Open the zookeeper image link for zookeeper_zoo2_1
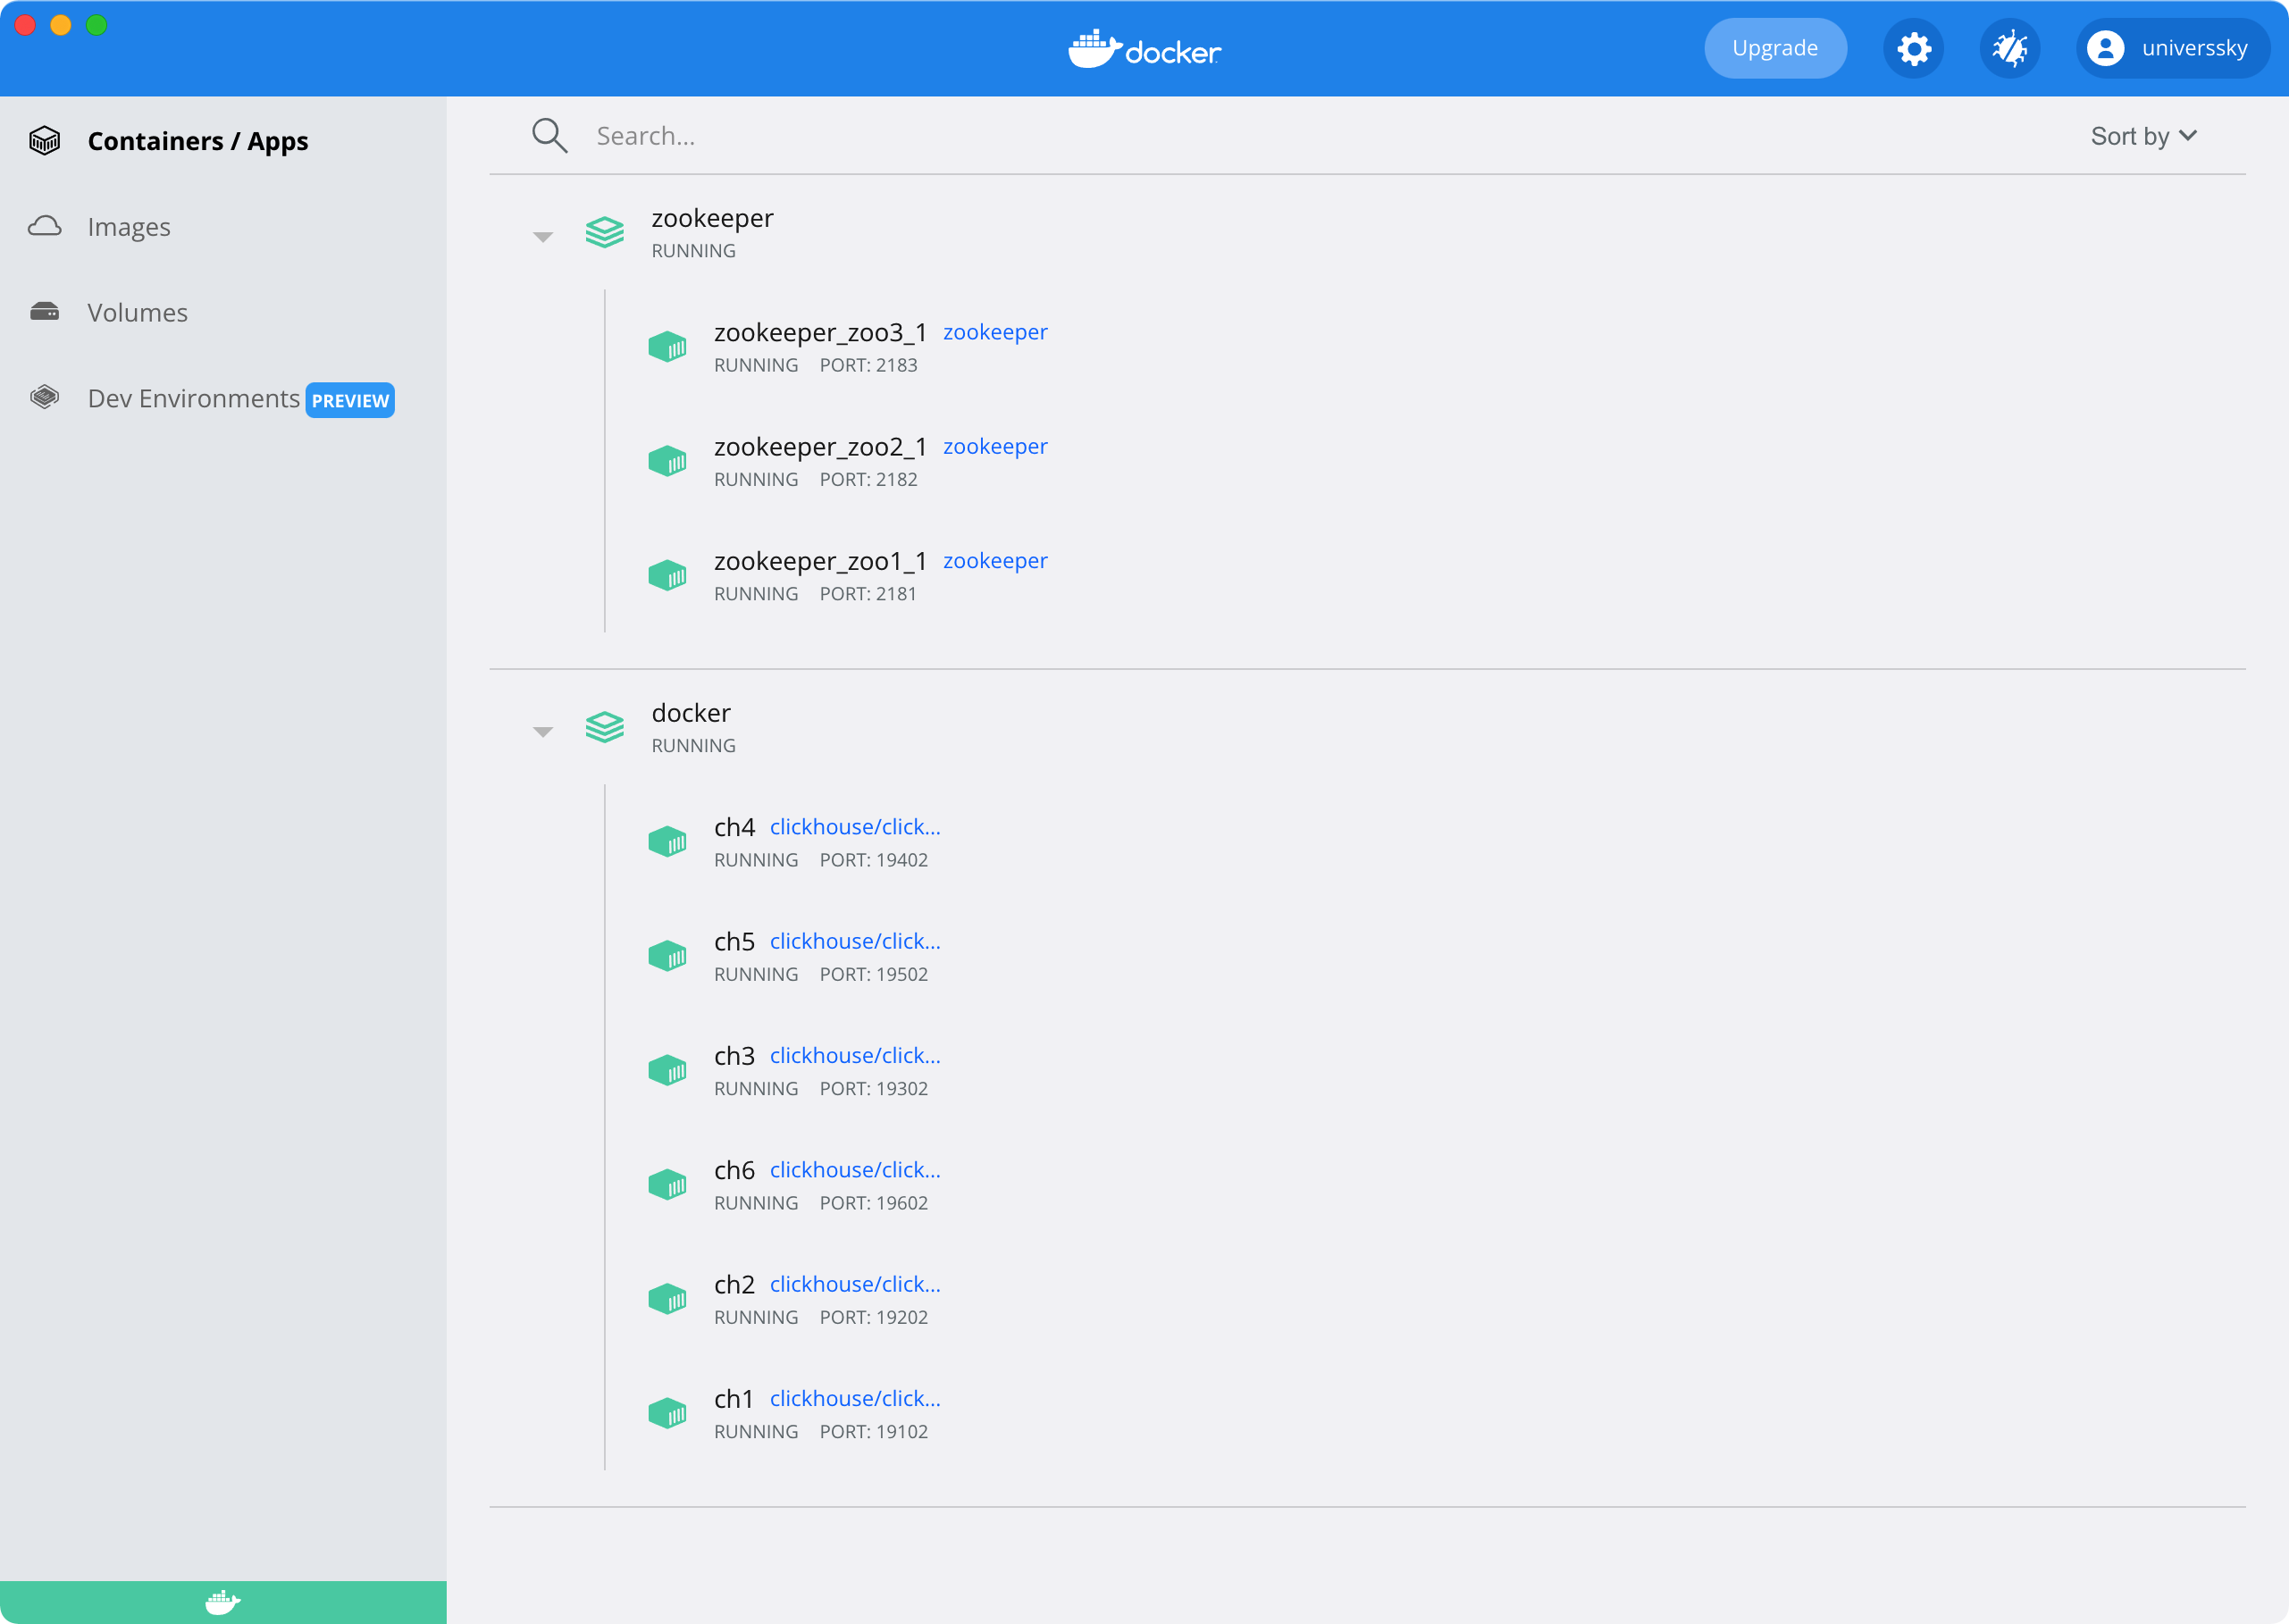Viewport: 2289px width, 1624px height. pos(995,446)
